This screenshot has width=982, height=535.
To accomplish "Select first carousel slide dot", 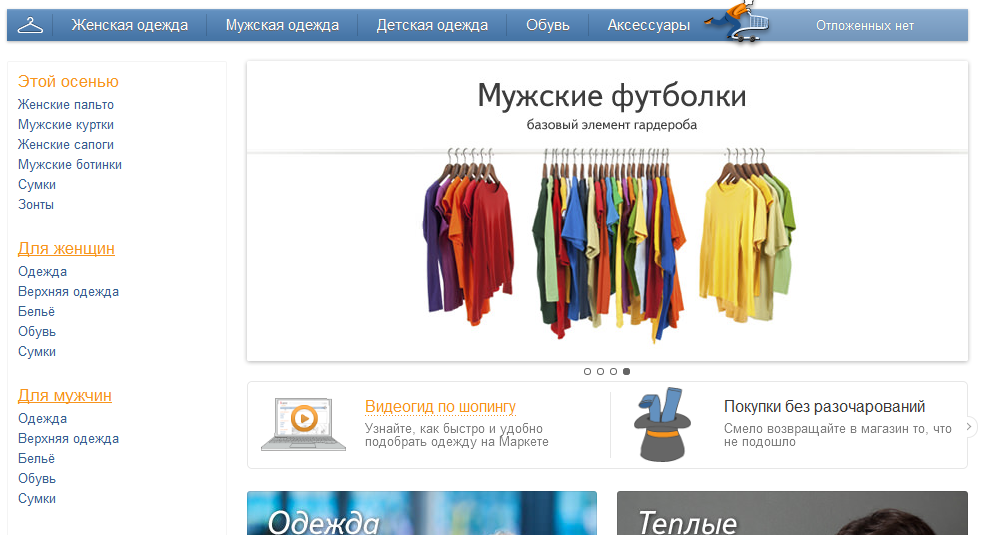I will 587,371.
